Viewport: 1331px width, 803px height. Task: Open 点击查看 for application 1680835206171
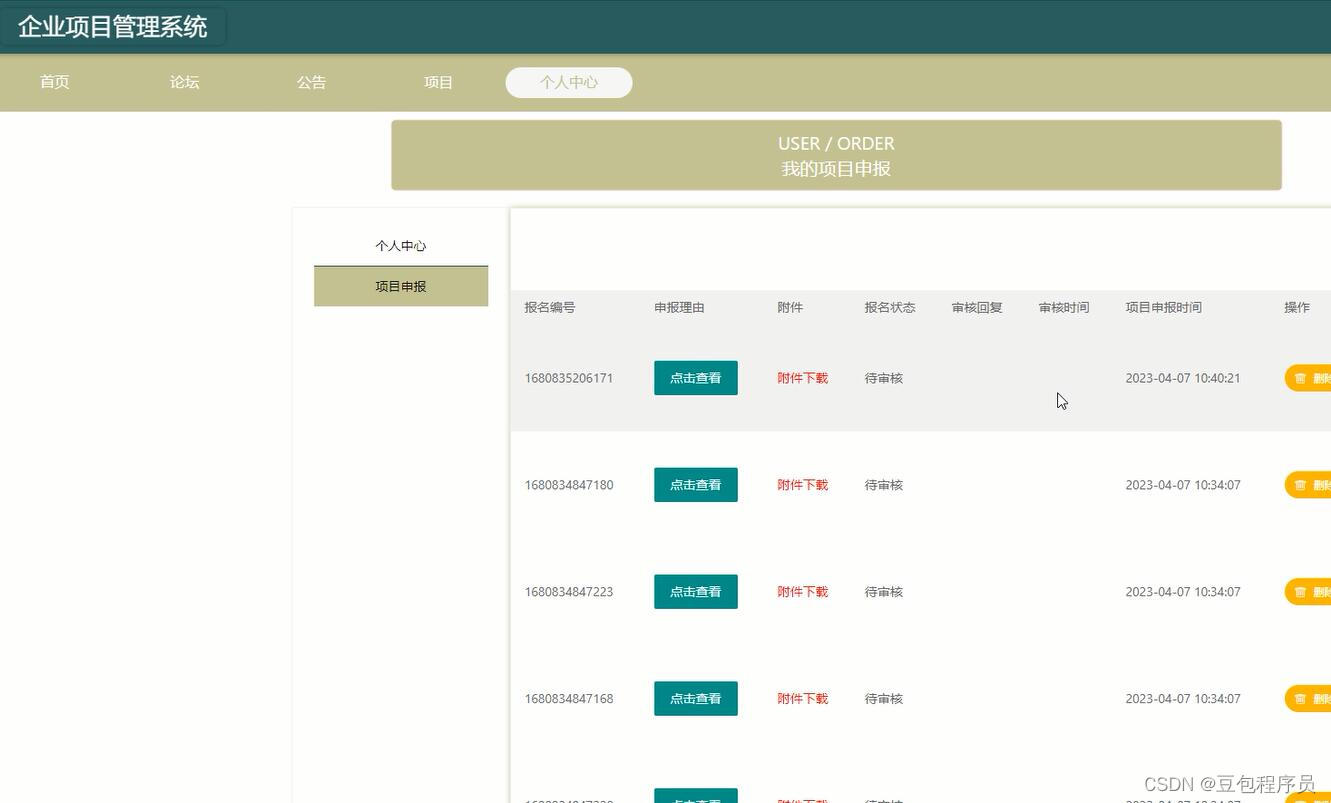pos(695,378)
